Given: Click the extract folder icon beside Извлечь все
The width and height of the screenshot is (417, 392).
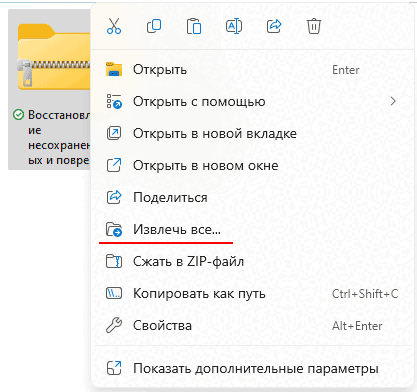Looking at the screenshot, I should pyautogui.click(x=114, y=229).
